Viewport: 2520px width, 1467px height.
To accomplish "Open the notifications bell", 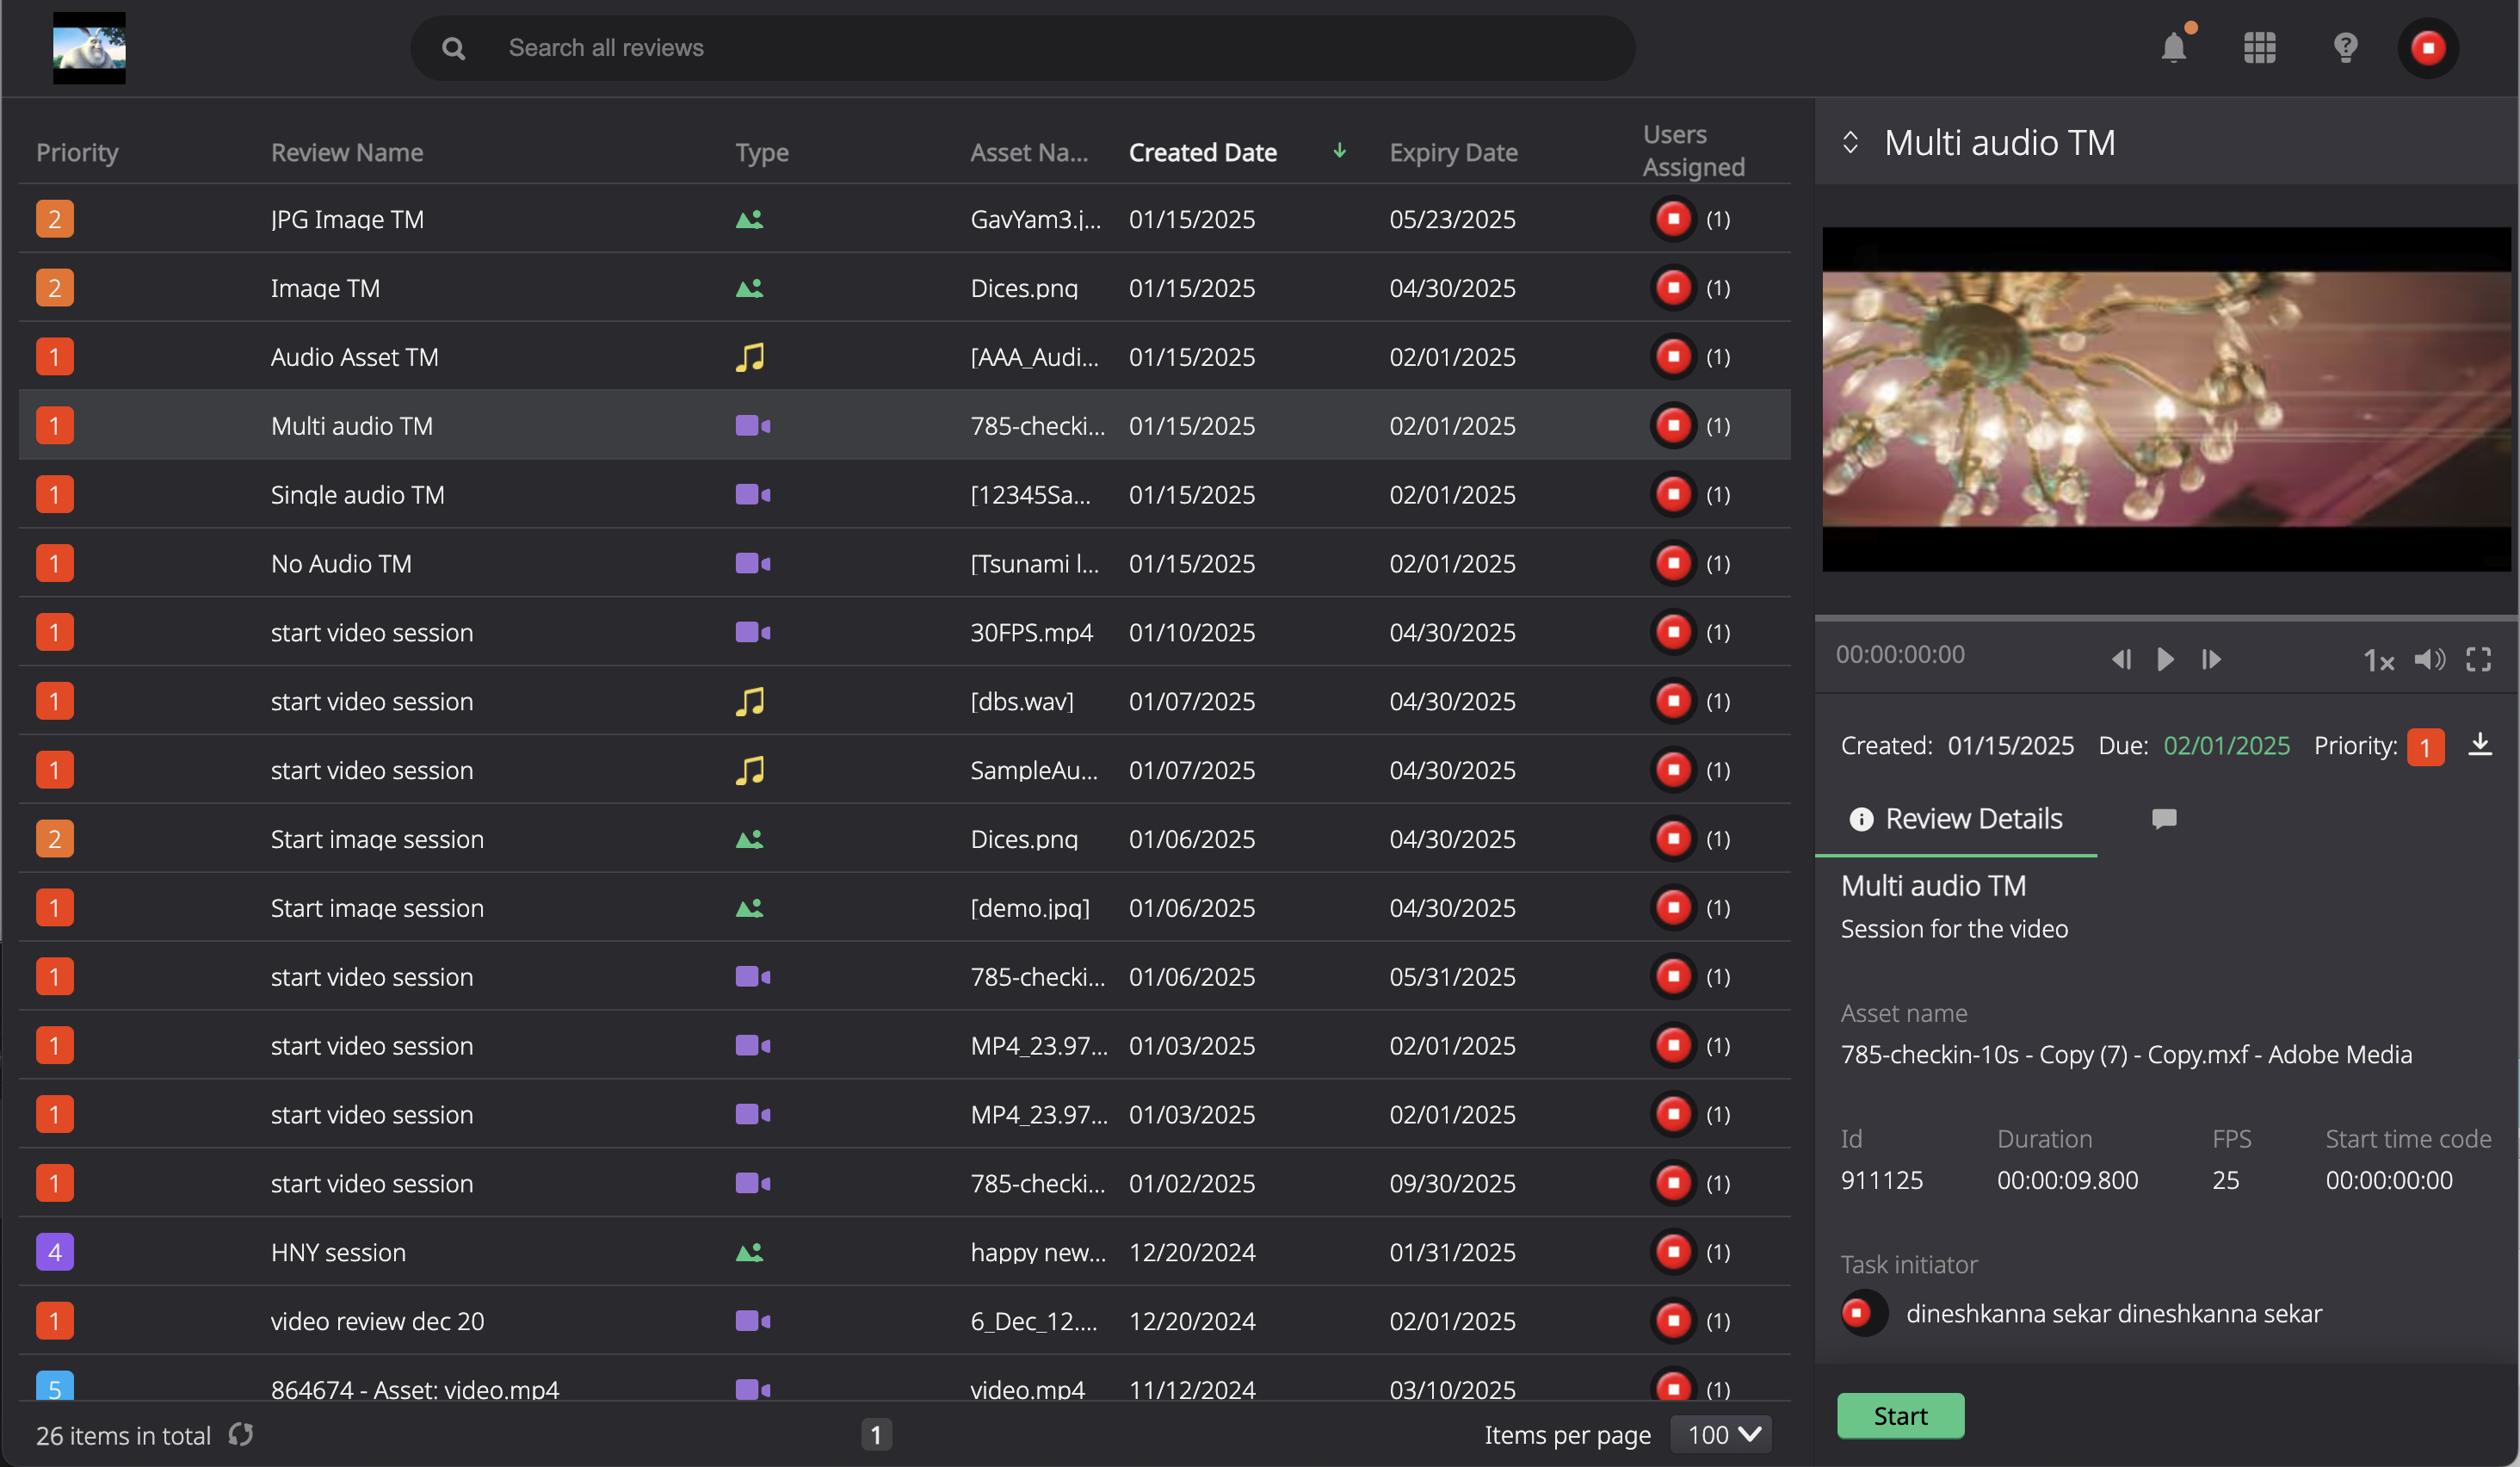I will pos(2173,47).
